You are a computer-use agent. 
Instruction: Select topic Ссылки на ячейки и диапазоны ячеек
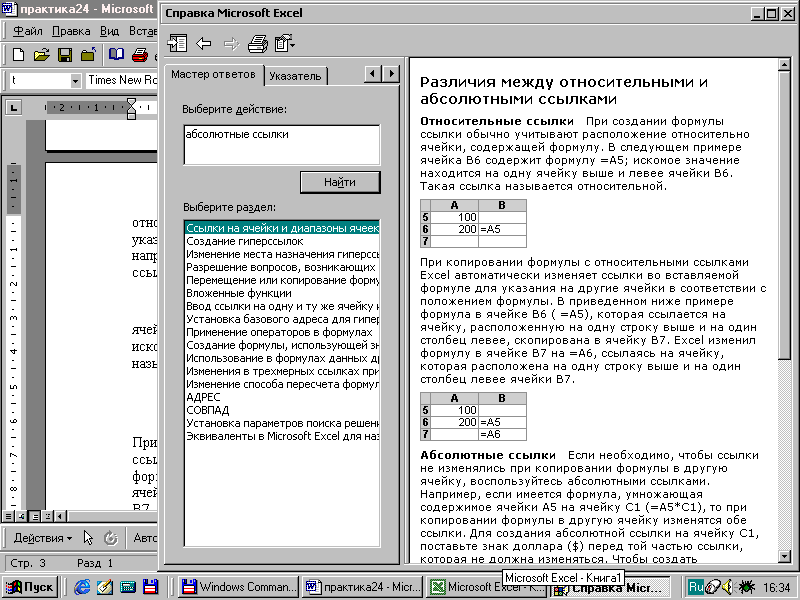[x=282, y=228]
